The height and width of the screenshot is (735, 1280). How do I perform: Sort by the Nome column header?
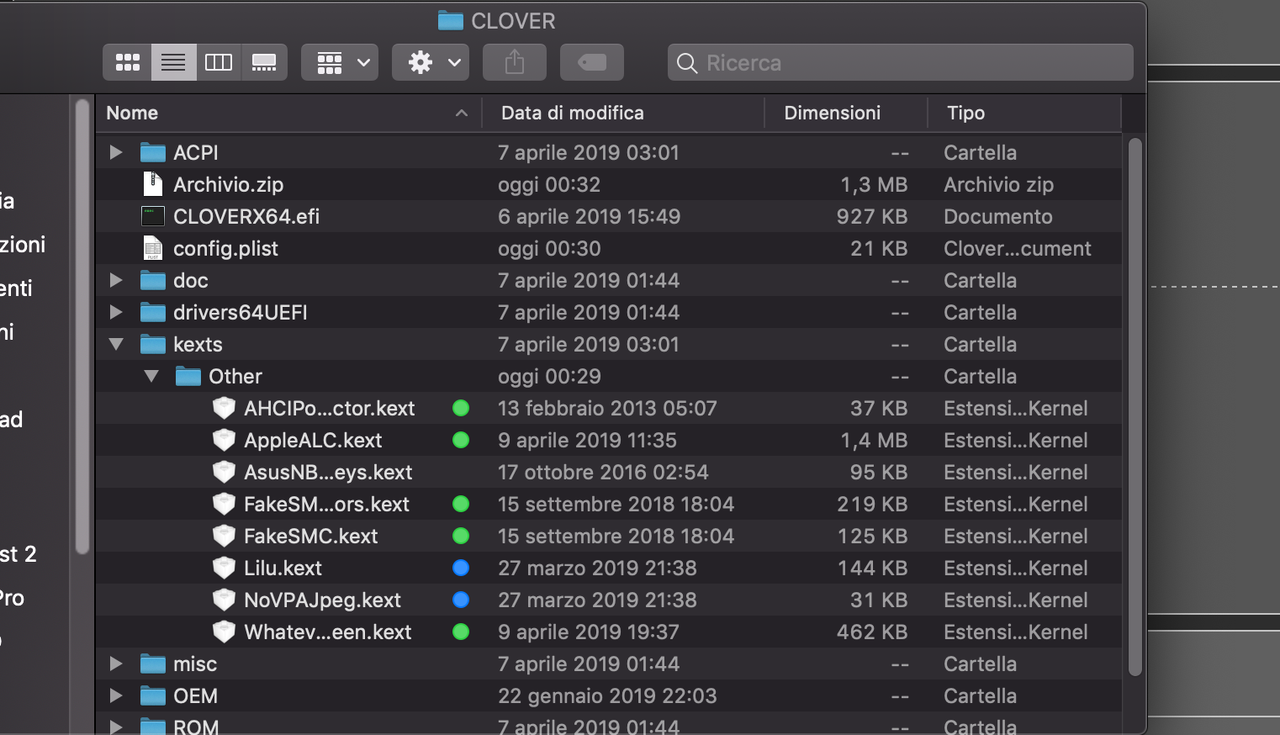point(288,113)
